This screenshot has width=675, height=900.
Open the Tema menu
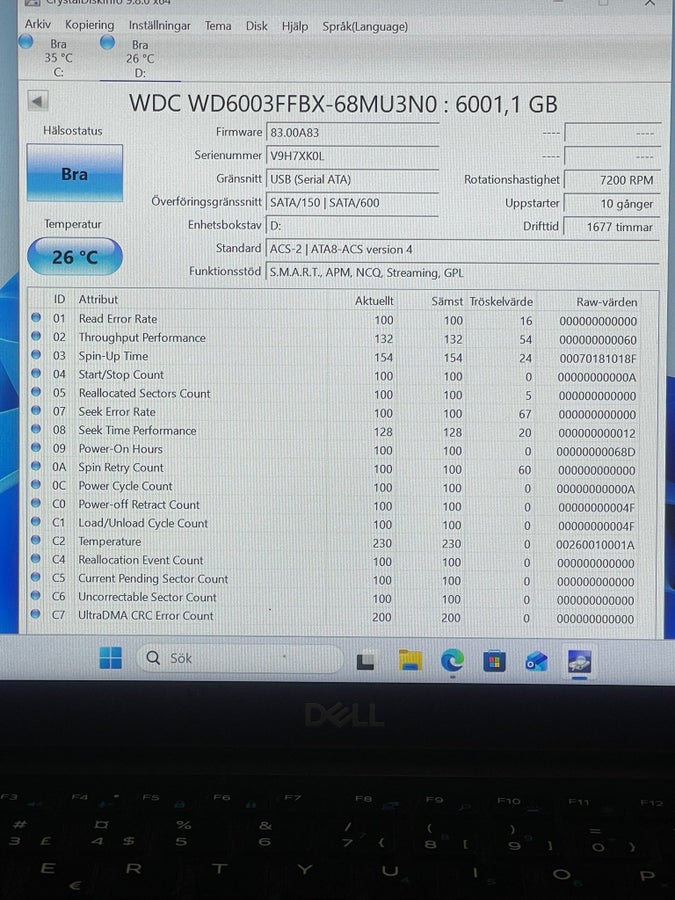pos(218,26)
